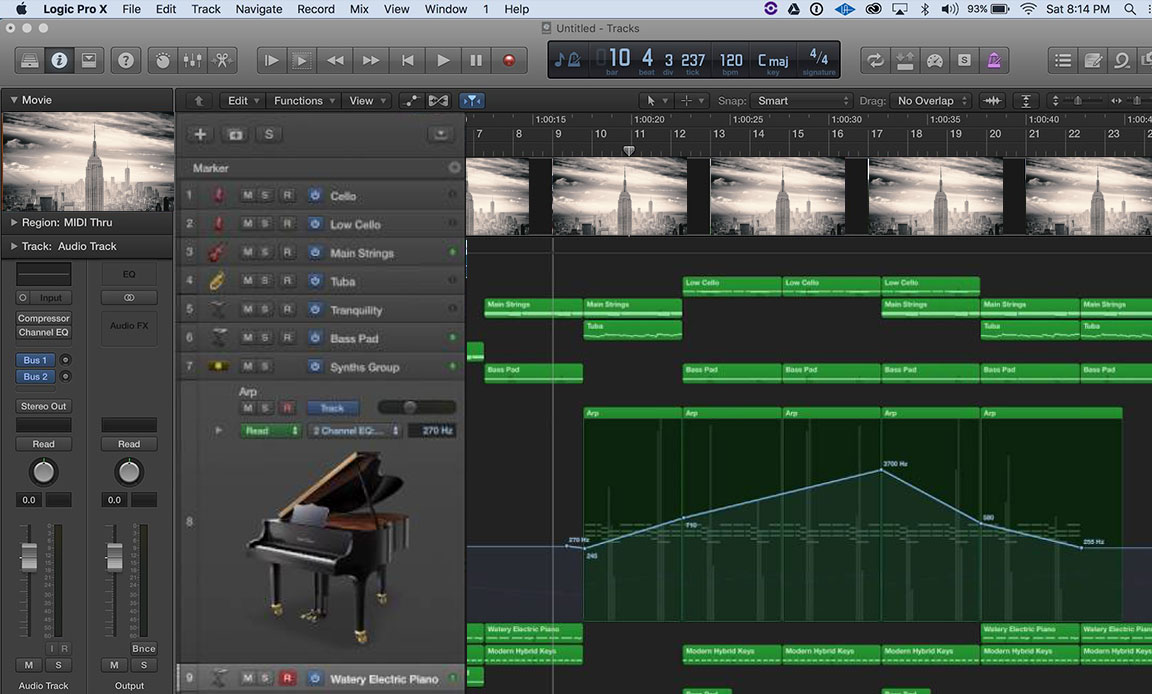Click the Bus 1 send button
Screen dimensions: 1152x694
[35, 360]
